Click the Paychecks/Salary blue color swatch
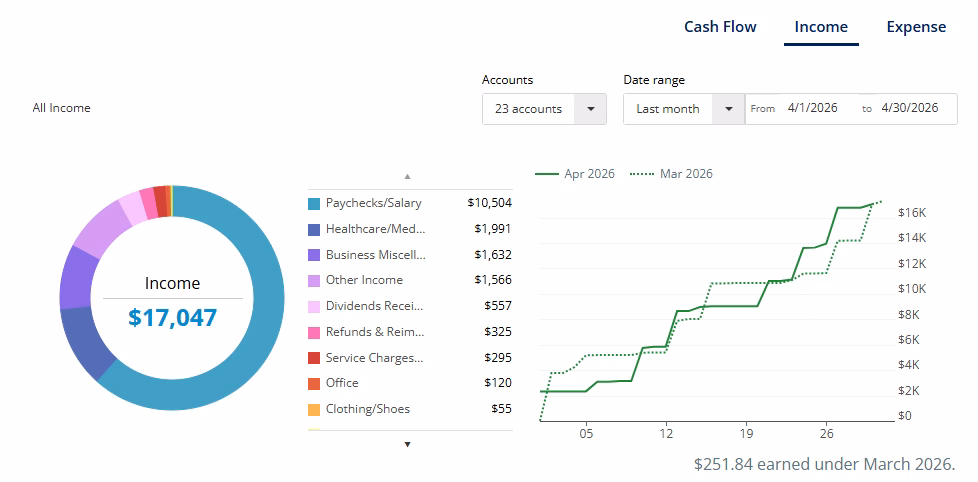 click(x=314, y=204)
